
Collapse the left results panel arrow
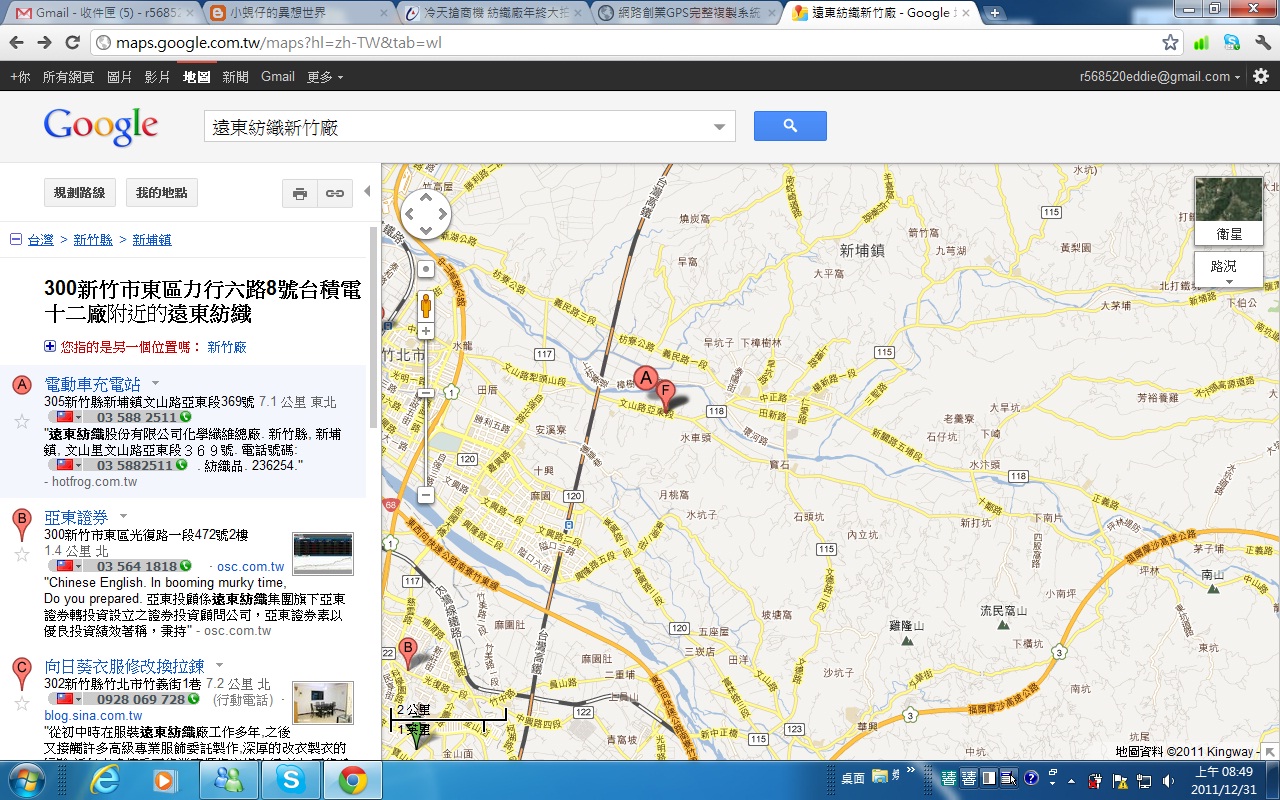(x=367, y=191)
